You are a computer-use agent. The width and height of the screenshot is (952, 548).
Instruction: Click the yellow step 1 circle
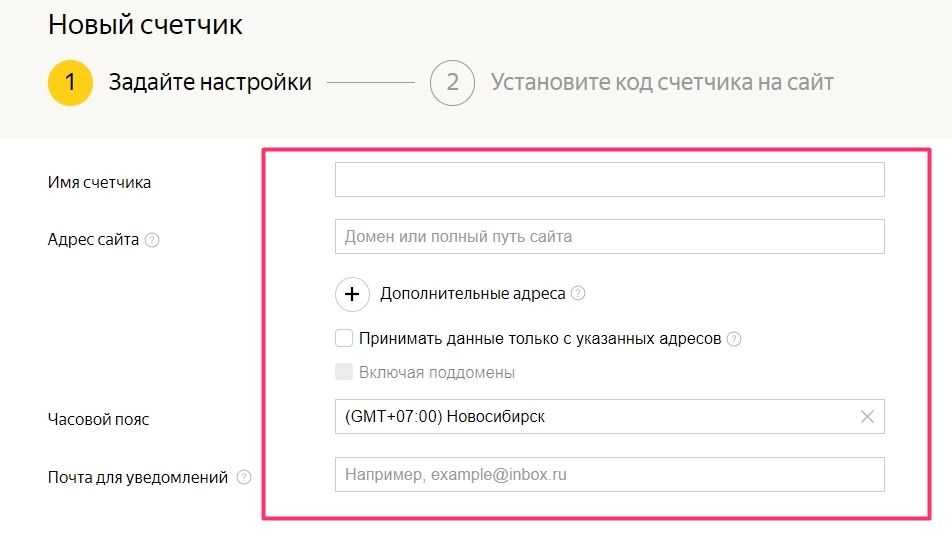(70, 83)
